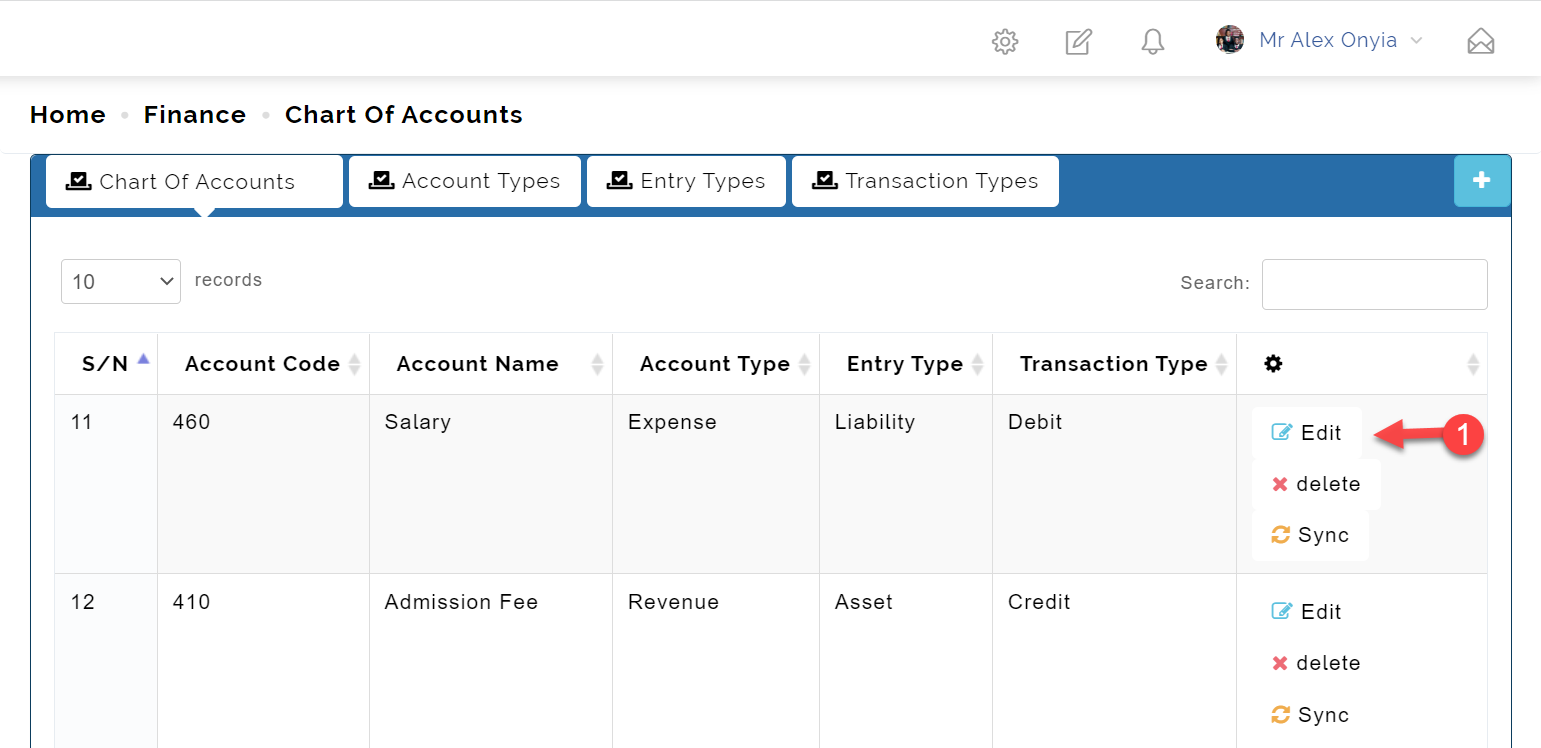Go to Home breadcrumb
This screenshot has height=748, width=1541.
(x=68, y=115)
